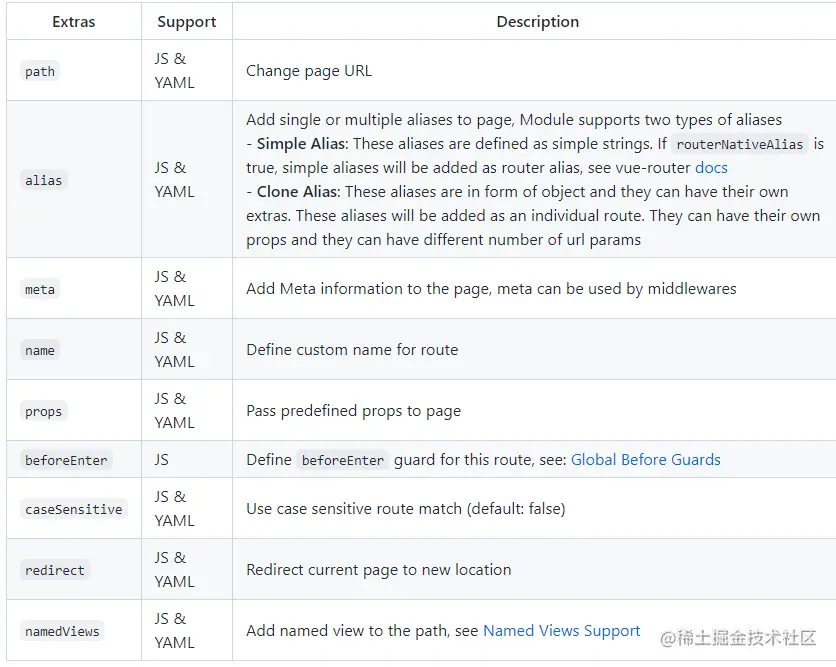Click beforeEnter in the Extras column

point(66,460)
